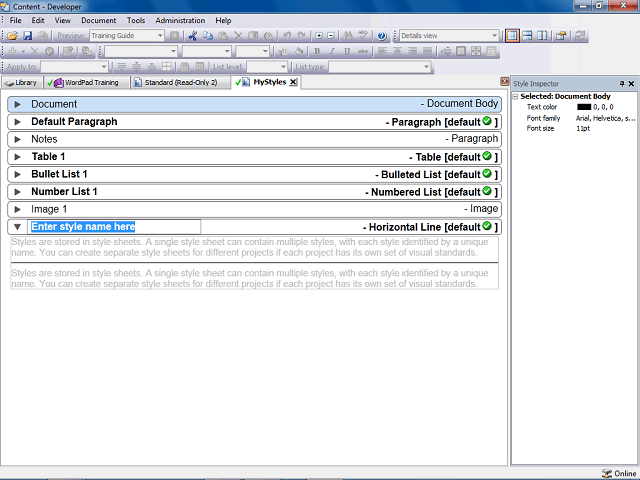Click the Font size 11pt value
640x480 pixels.
583,129
